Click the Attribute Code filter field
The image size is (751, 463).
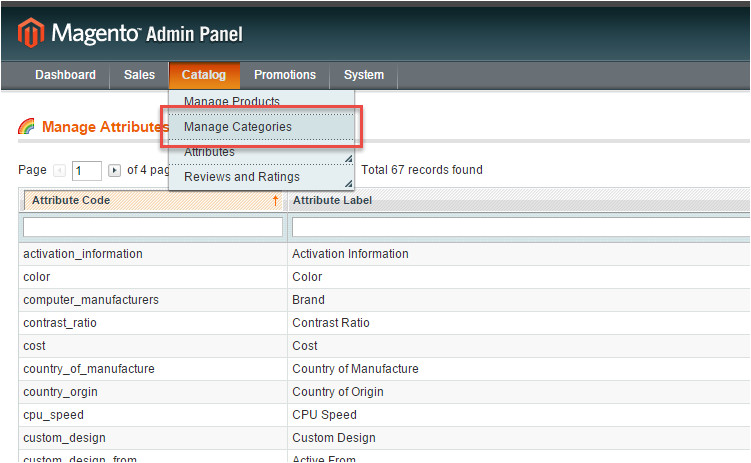tap(152, 228)
